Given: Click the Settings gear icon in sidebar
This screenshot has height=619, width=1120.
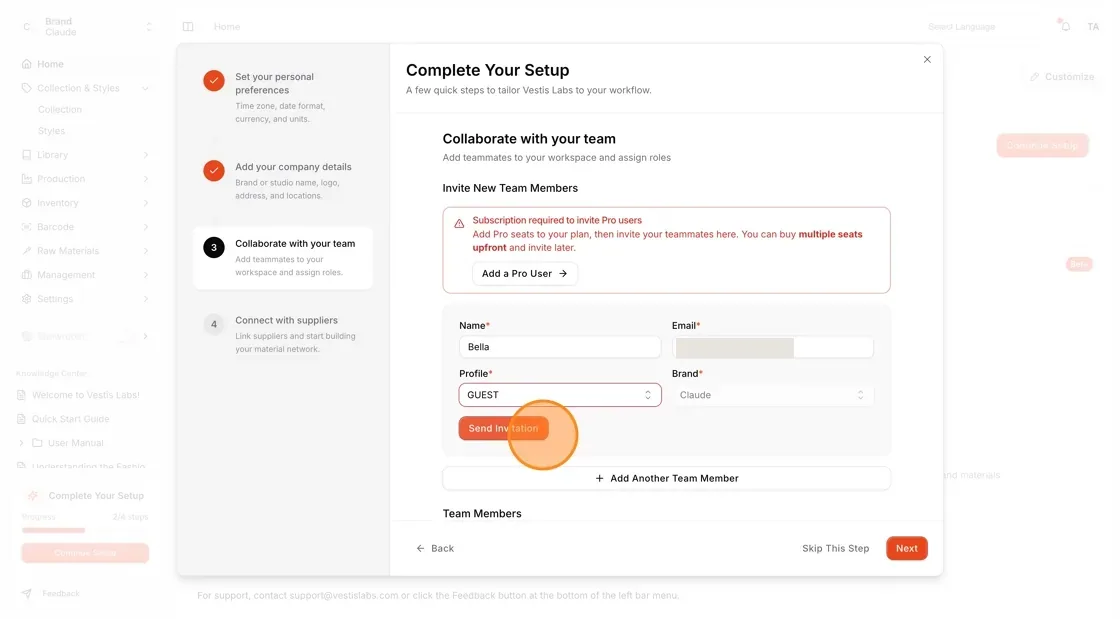Looking at the screenshot, I should tap(26, 298).
